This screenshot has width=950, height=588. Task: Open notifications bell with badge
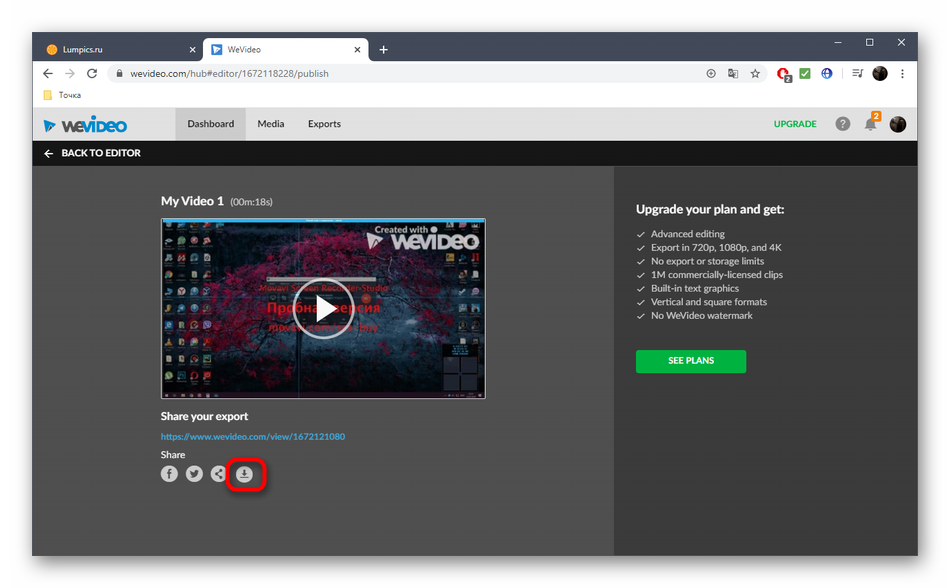coord(870,124)
